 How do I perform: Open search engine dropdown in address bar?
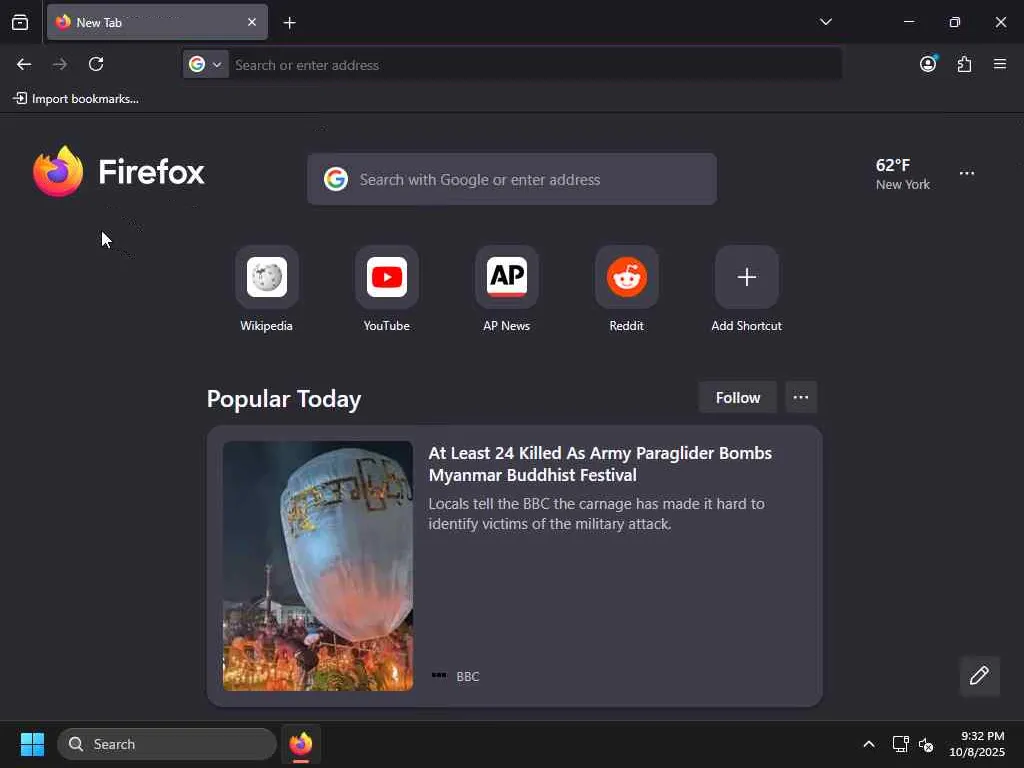click(206, 64)
